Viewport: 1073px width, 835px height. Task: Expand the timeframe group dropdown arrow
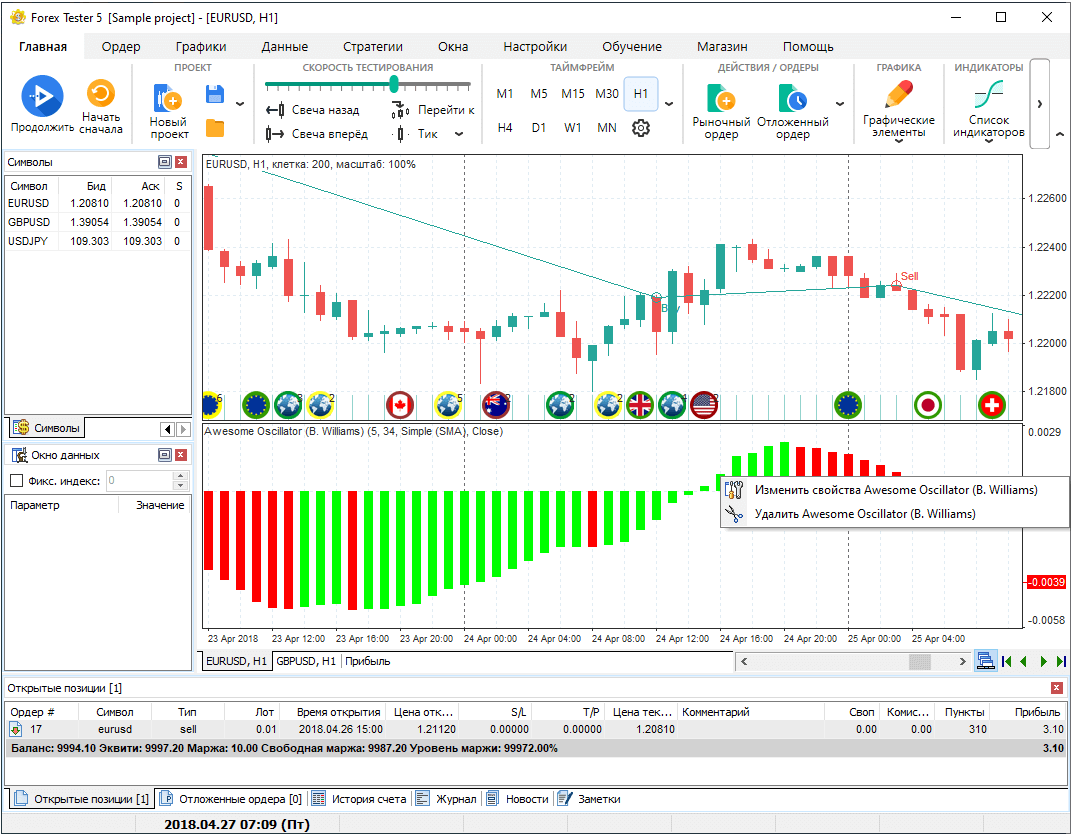pyautogui.click(x=668, y=104)
